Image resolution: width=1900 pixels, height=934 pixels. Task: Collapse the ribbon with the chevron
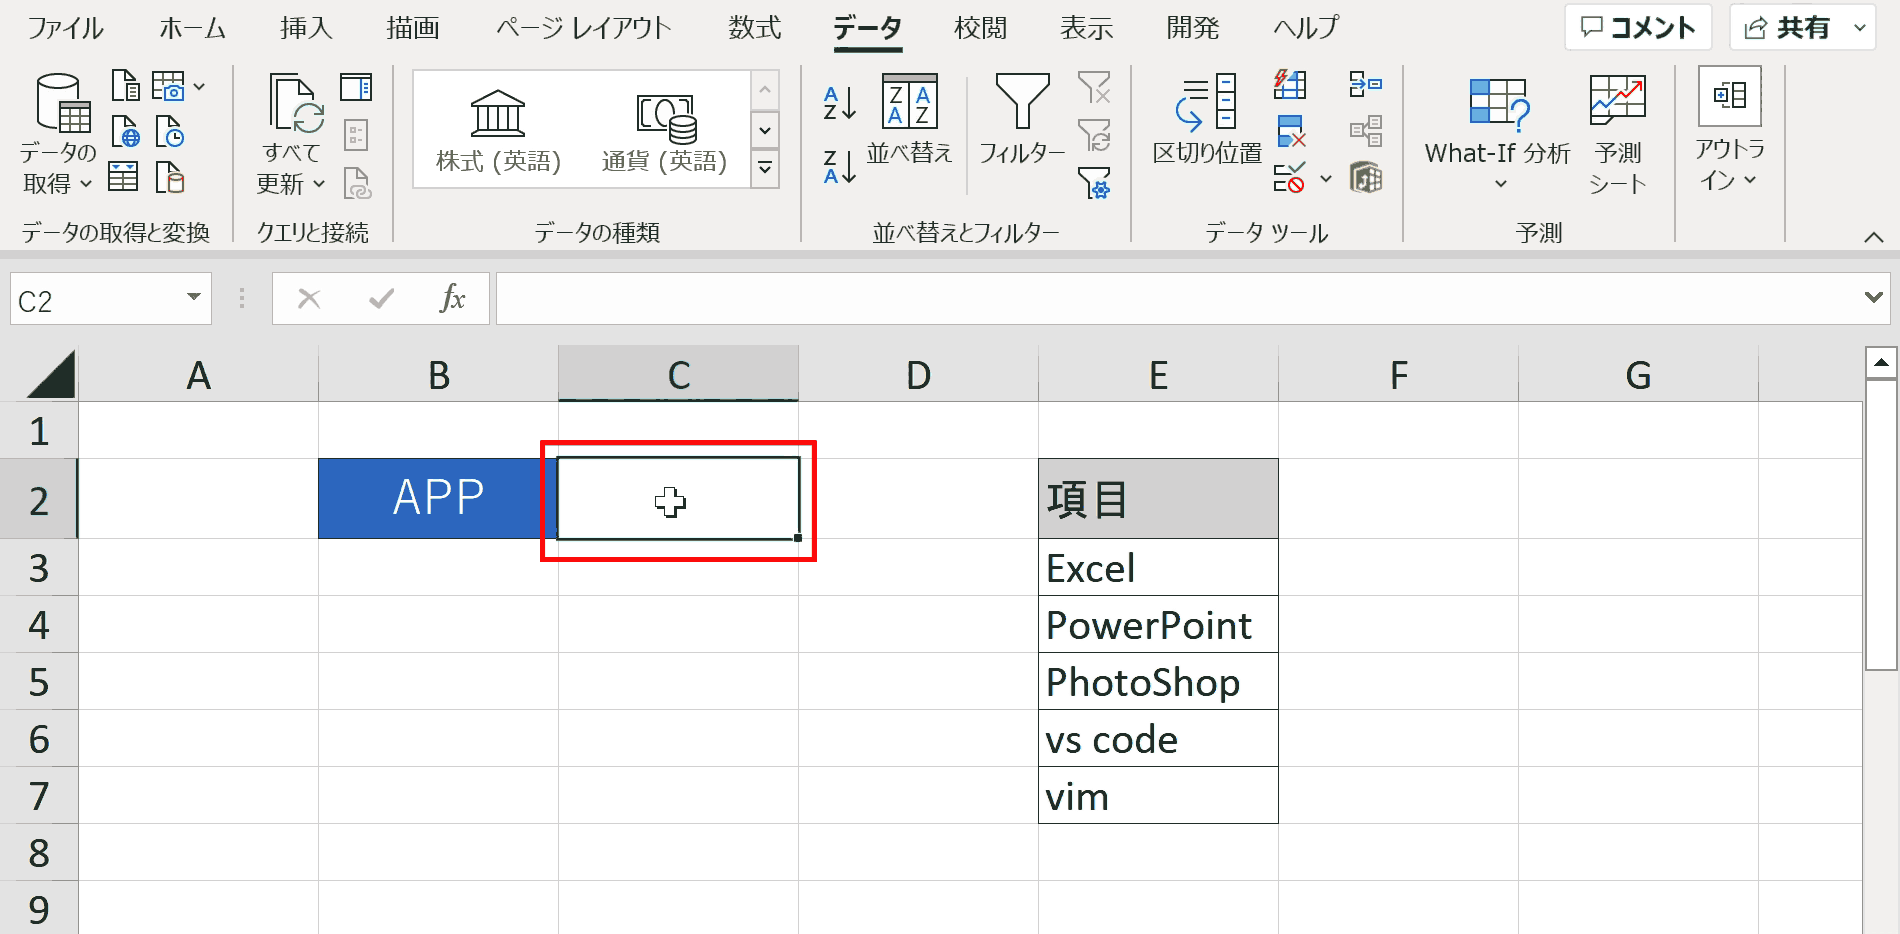coord(1874,237)
